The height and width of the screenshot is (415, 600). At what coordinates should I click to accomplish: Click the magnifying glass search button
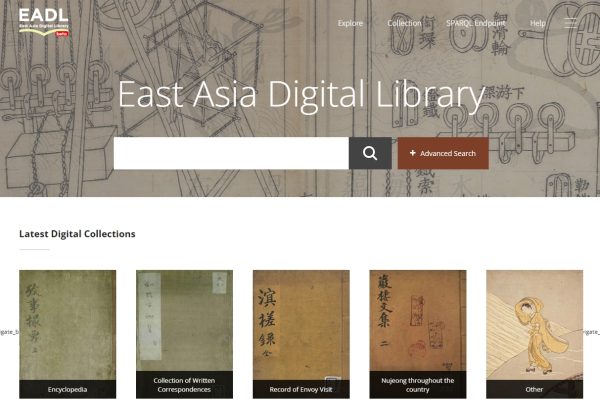[x=370, y=153]
